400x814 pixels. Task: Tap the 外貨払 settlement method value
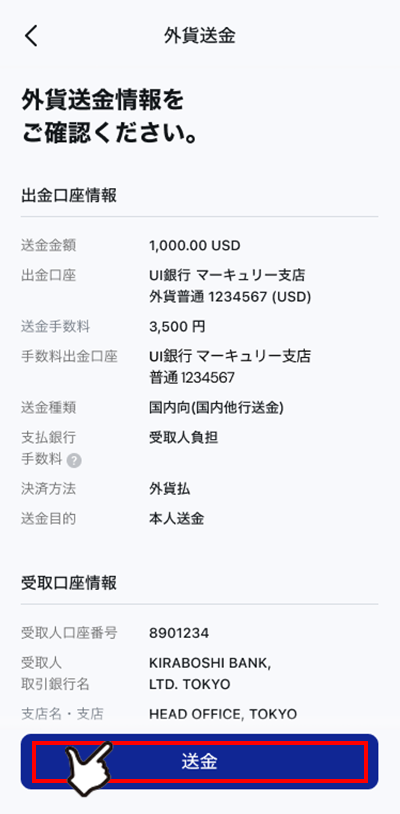coord(169,489)
